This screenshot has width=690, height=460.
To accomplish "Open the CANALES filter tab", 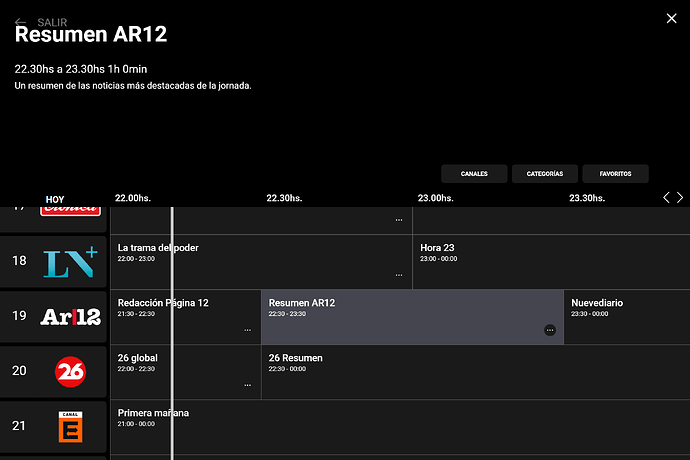I will (x=474, y=173).
